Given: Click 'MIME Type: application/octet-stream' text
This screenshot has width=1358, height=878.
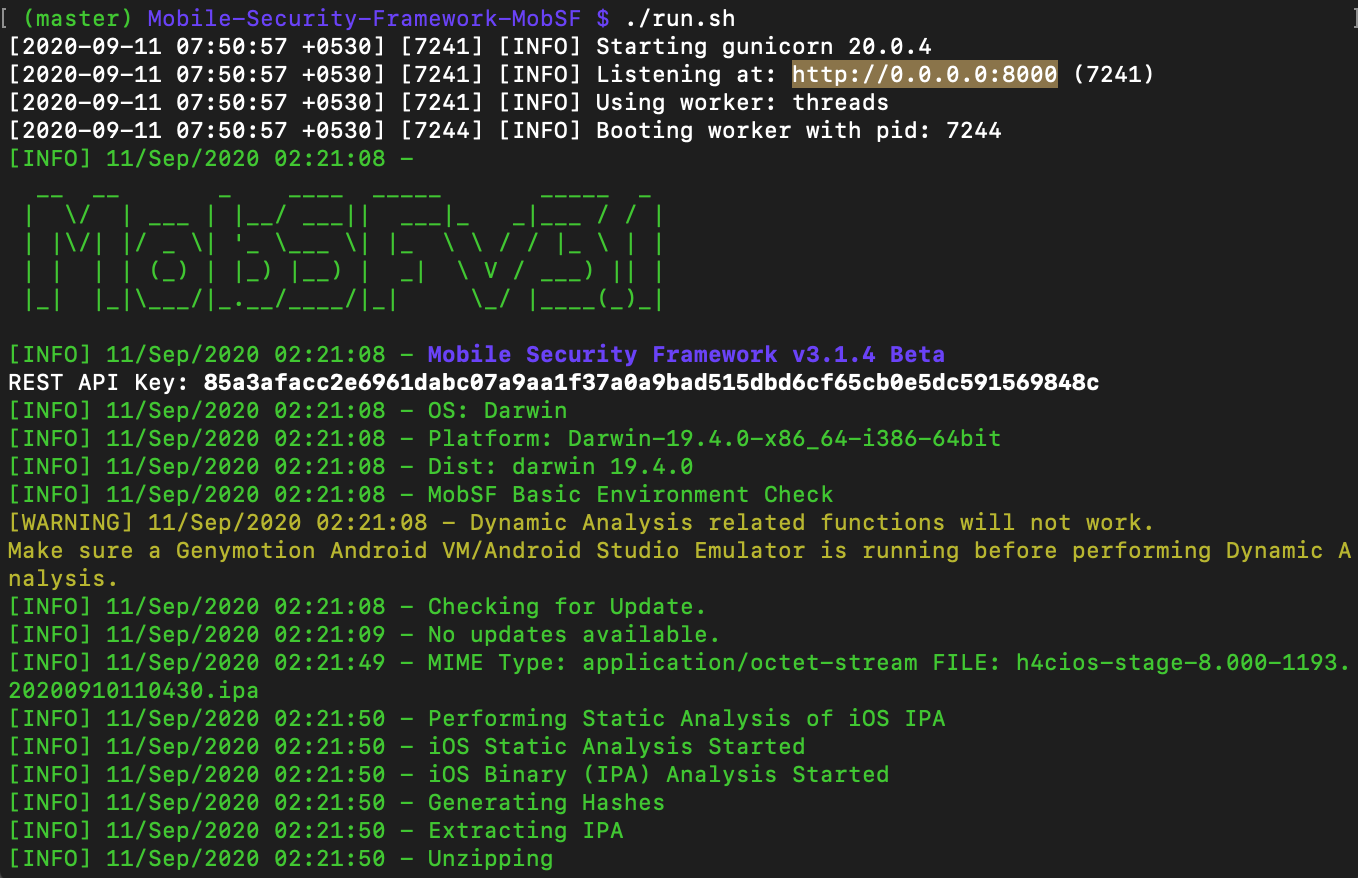Looking at the screenshot, I should pos(673,662).
